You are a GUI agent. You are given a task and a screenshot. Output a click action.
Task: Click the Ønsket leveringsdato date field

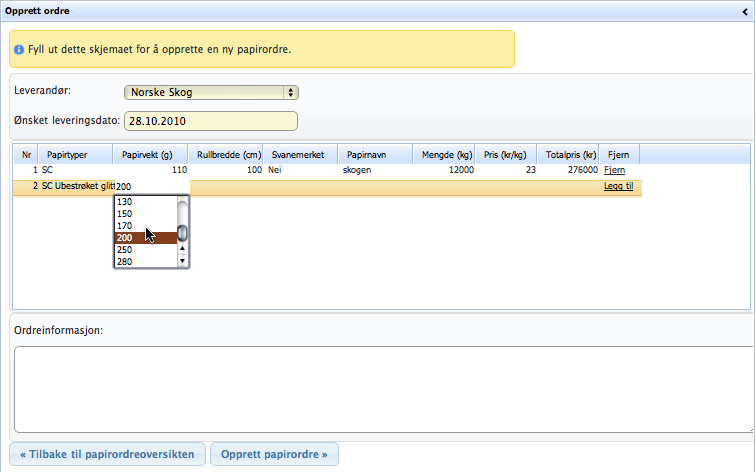(x=210, y=121)
